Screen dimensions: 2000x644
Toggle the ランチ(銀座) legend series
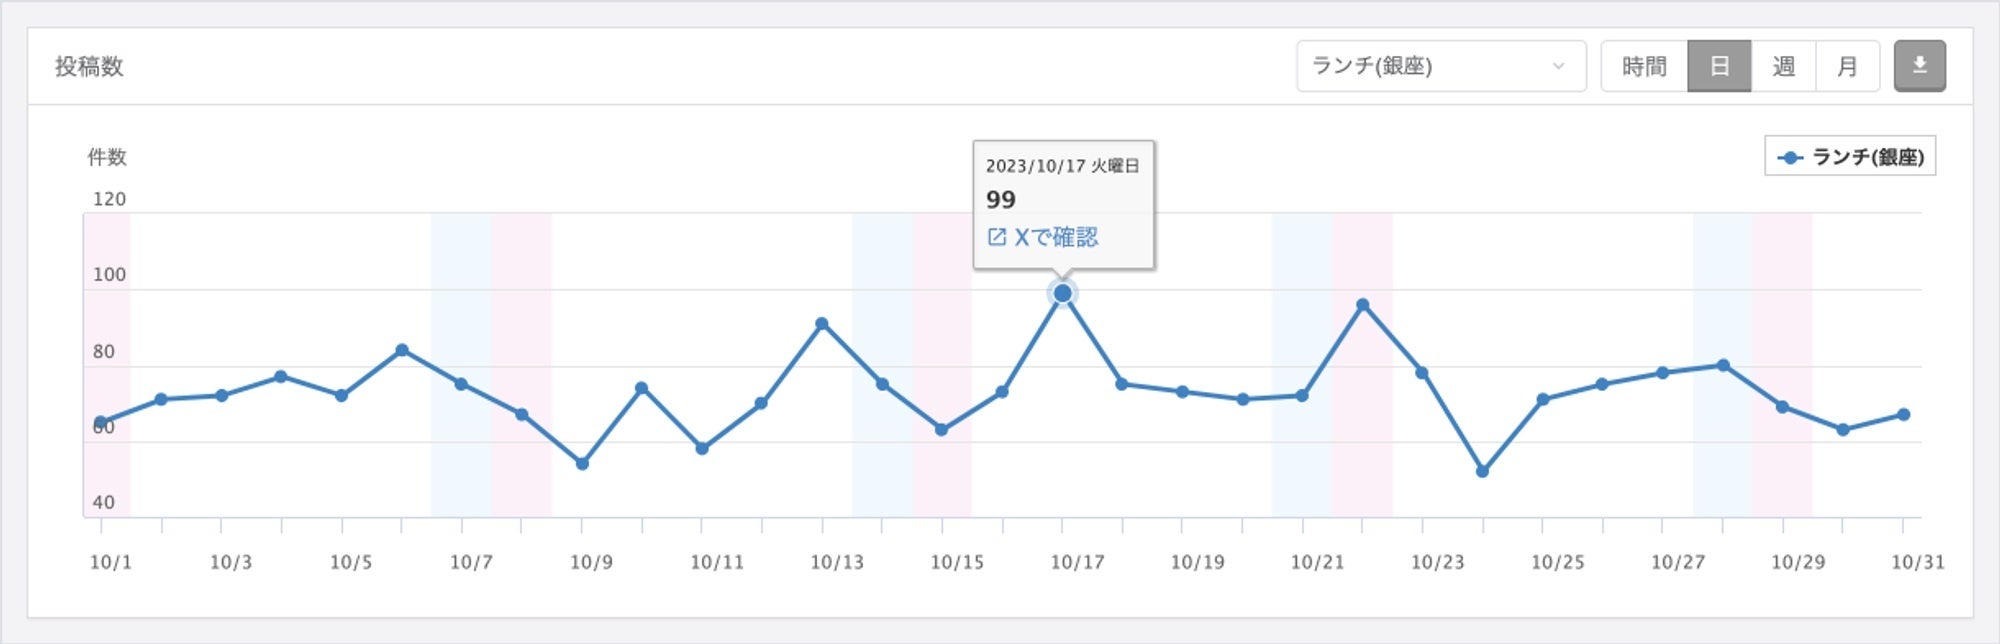tap(1850, 157)
